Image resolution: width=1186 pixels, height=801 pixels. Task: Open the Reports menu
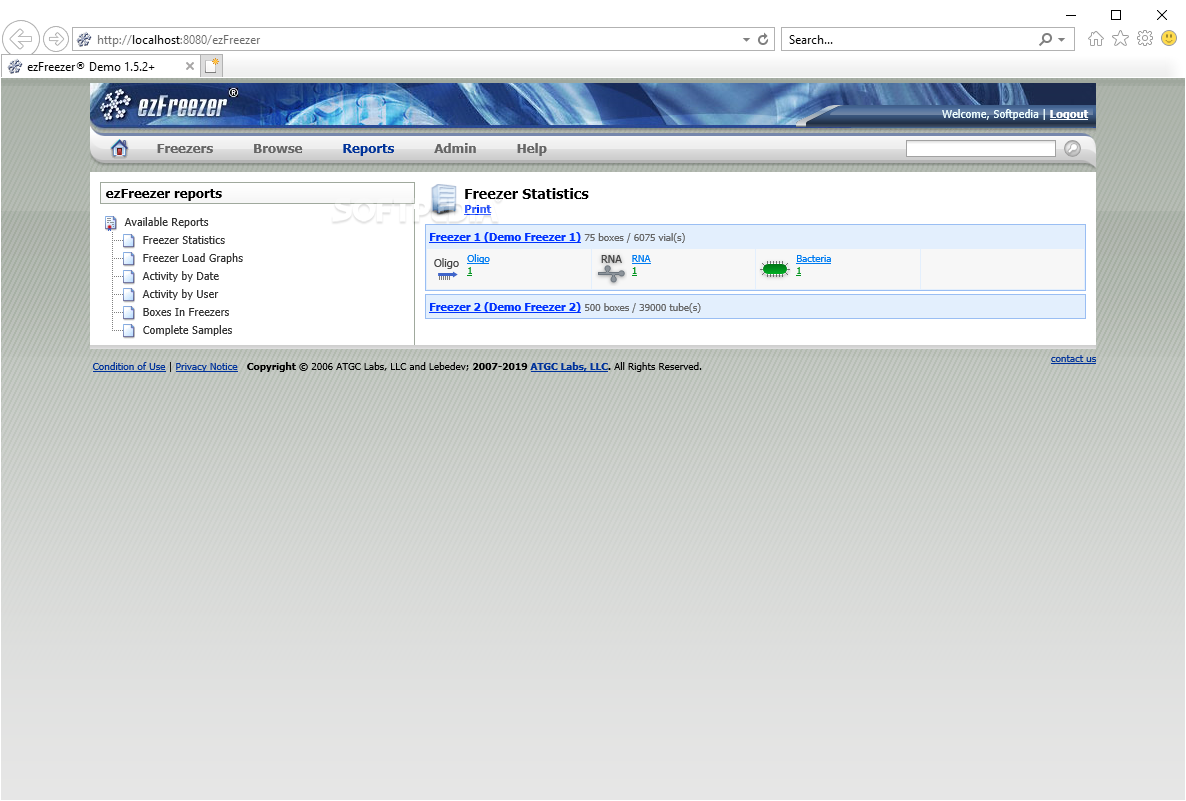368,149
